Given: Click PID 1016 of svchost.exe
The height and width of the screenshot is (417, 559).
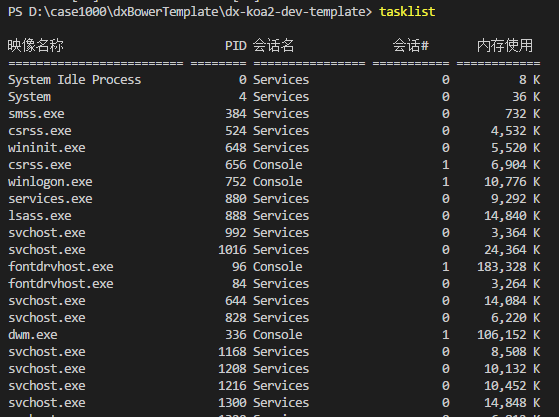Looking at the screenshot, I should pyautogui.click(x=232, y=249).
